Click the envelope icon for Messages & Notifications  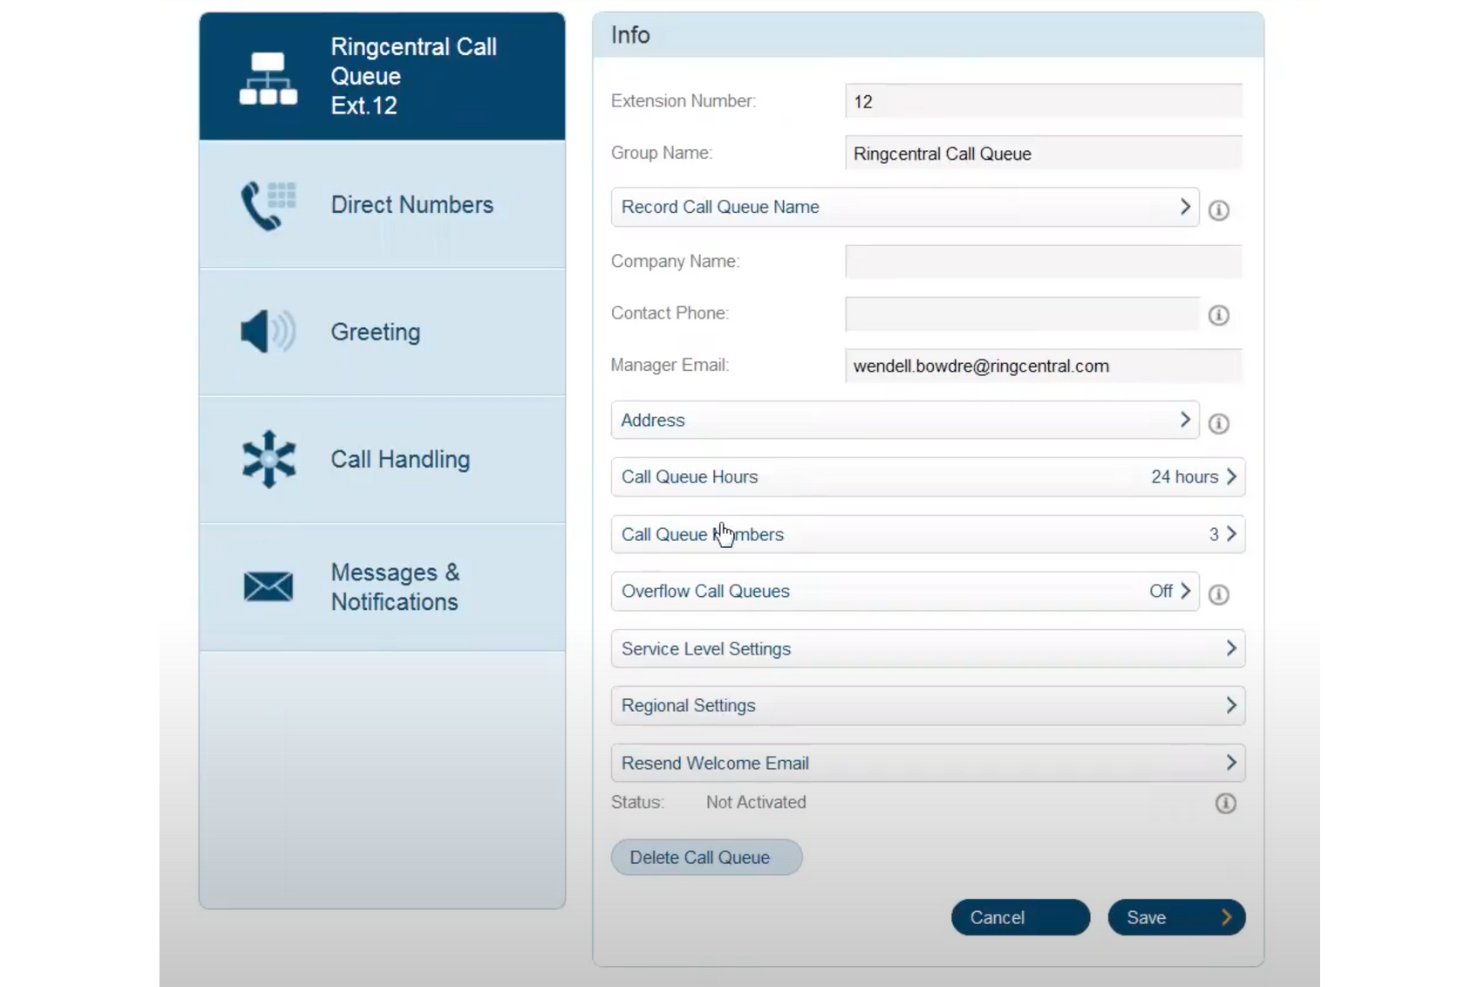pos(266,586)
